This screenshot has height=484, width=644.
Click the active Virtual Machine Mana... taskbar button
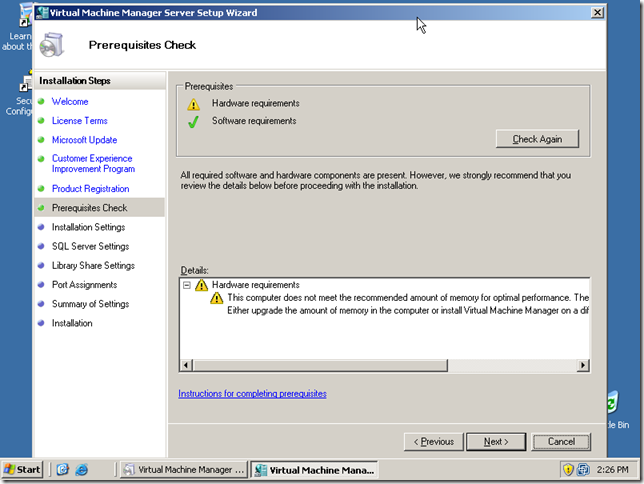[x=314, y=470]
